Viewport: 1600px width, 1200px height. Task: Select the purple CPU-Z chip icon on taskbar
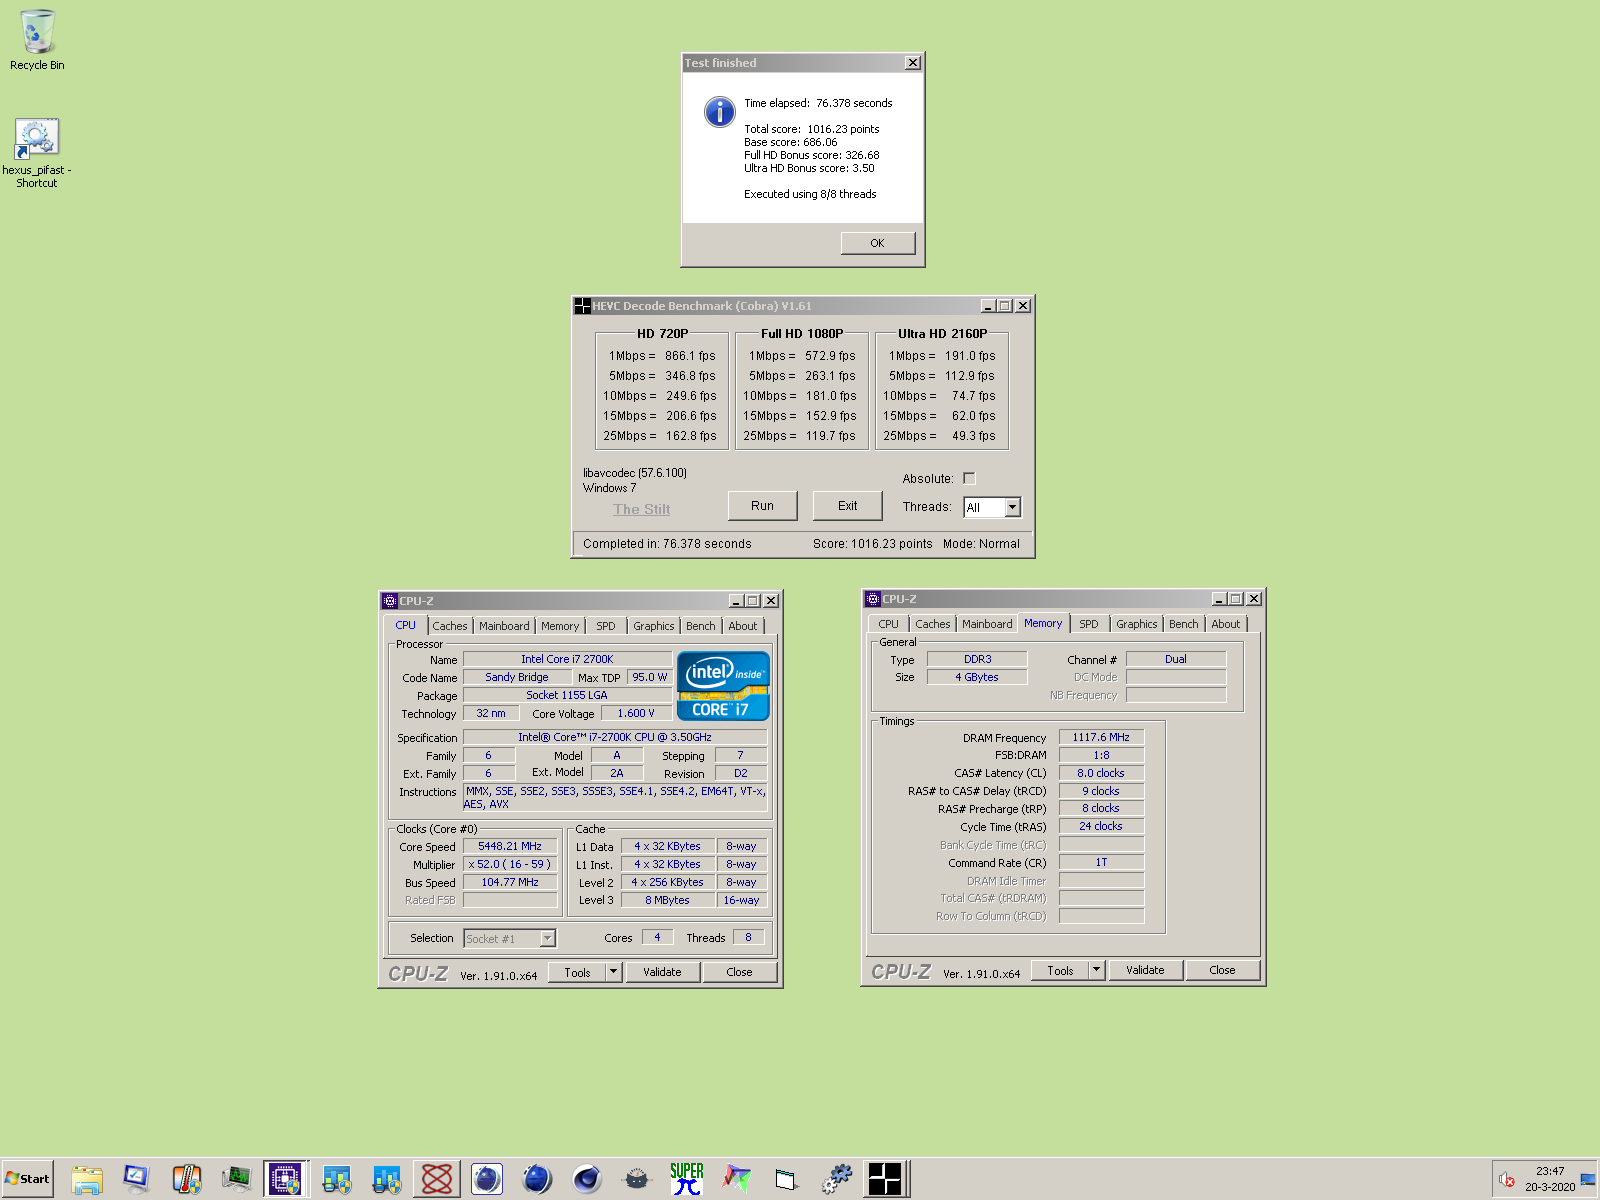pyautogui.click(x=286, y=1179)
